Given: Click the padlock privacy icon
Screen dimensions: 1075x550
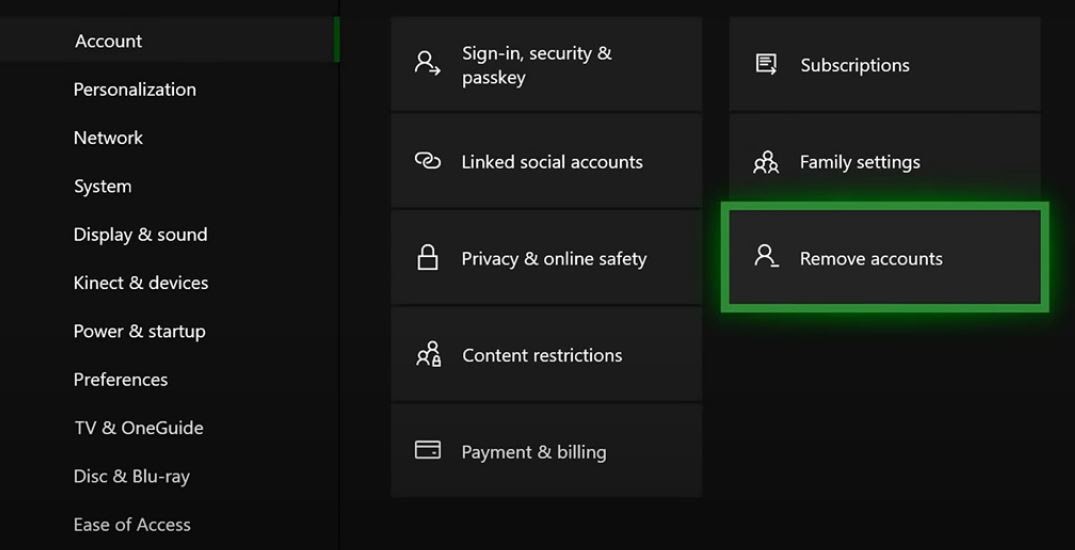Looking at the screenshot, I should point(428,258).
